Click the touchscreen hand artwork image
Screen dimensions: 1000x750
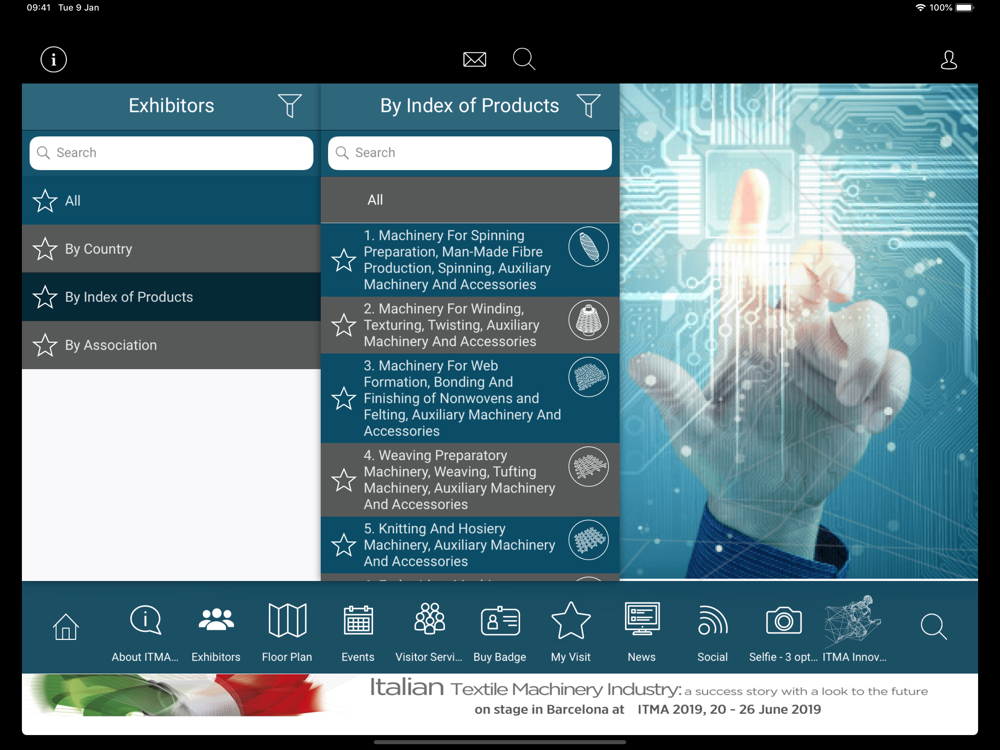798,332
